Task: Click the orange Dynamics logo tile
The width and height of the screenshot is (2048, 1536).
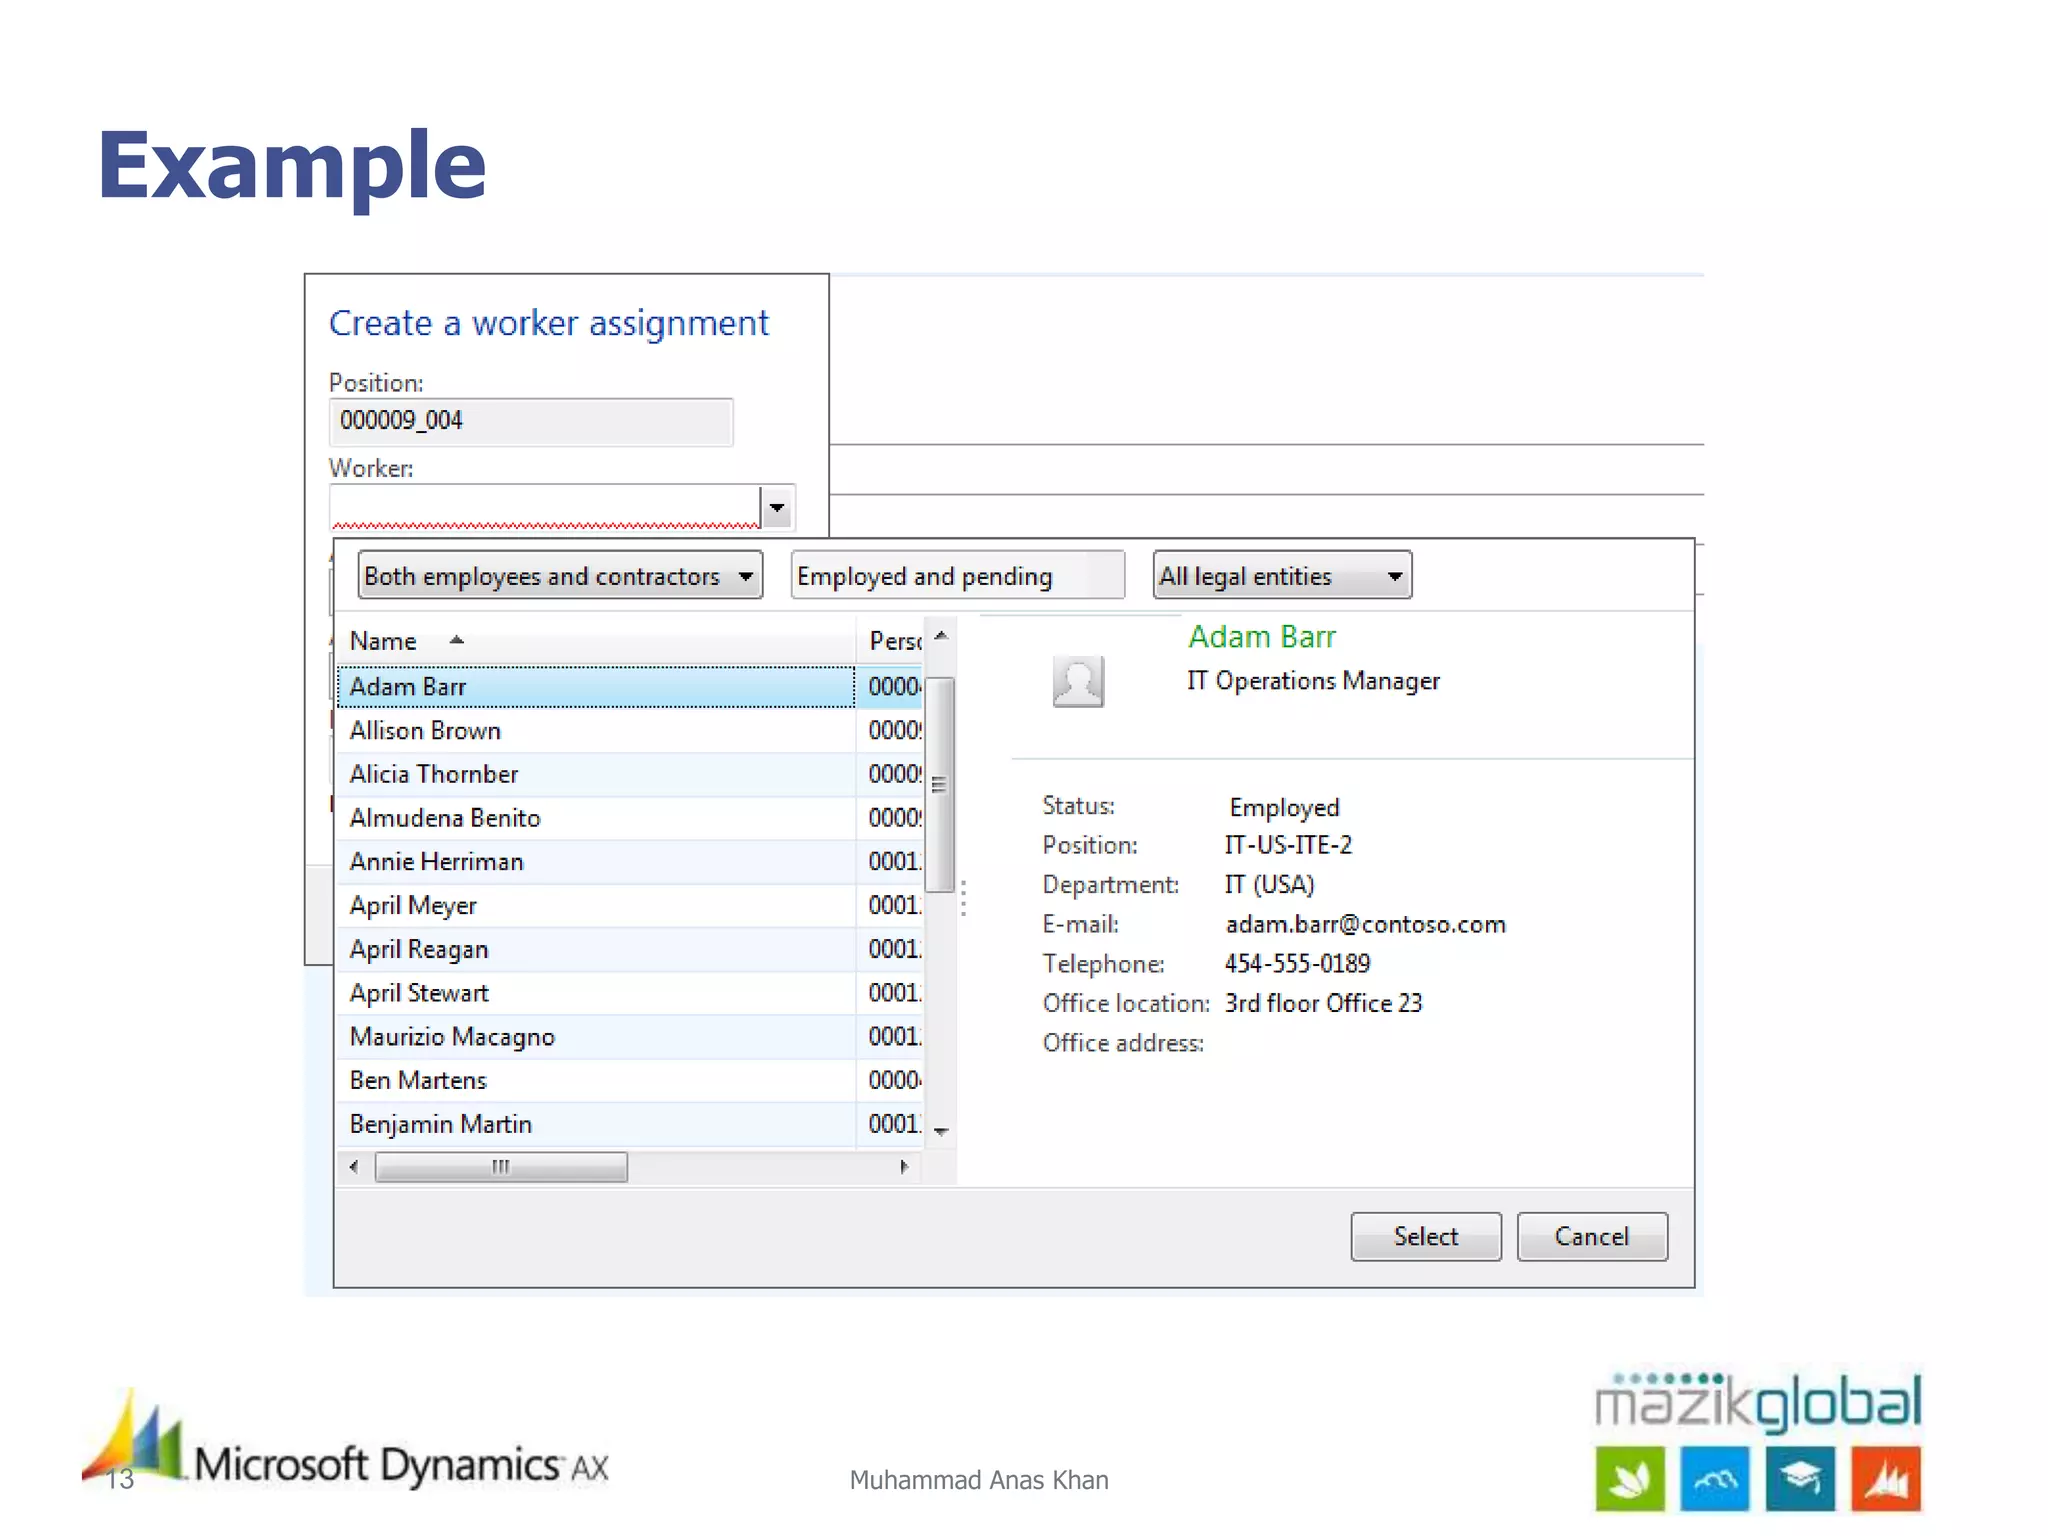Action: click(1886, 1478)
